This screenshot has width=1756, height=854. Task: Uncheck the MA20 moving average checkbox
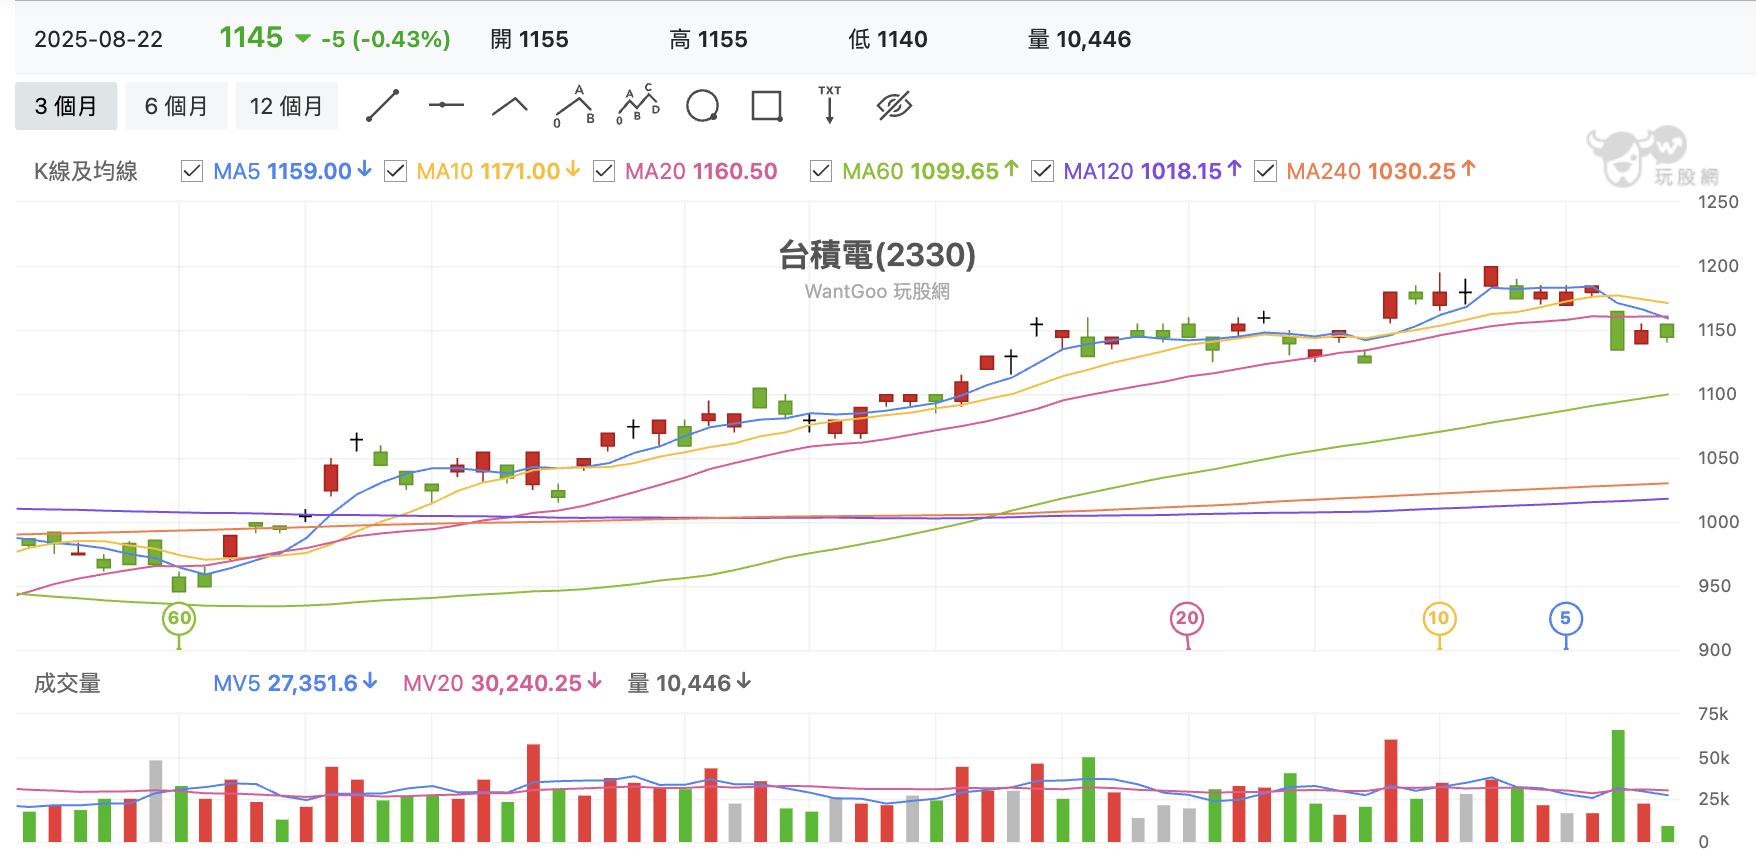tap(603, 171)
